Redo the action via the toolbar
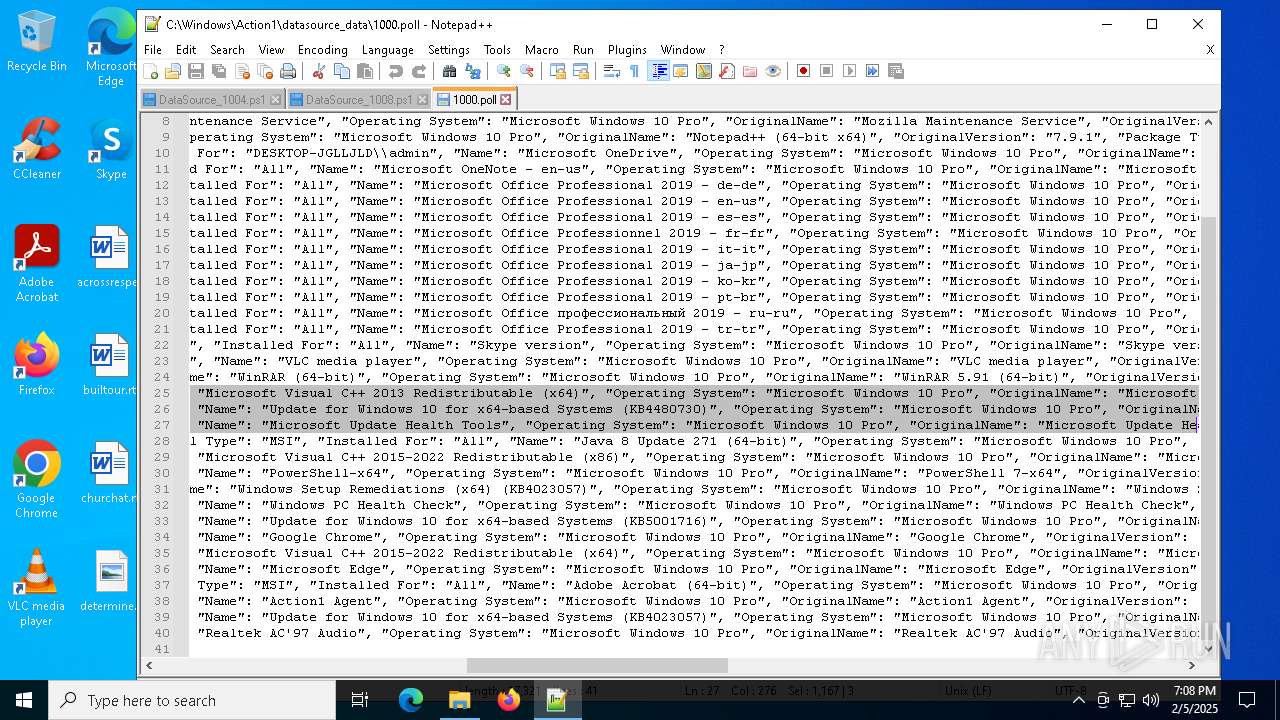This screenshot has width=1280, height=720. tap(419, 71)
